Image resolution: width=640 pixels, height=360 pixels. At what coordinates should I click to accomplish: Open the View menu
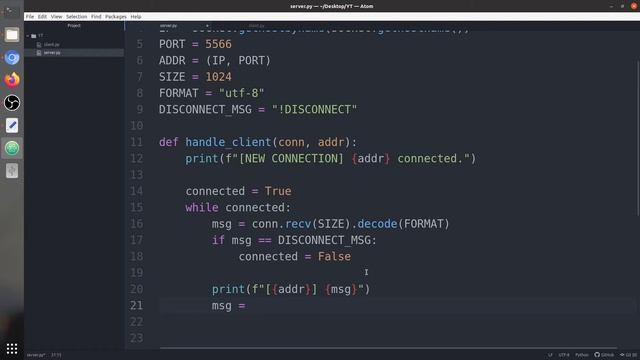56,17
